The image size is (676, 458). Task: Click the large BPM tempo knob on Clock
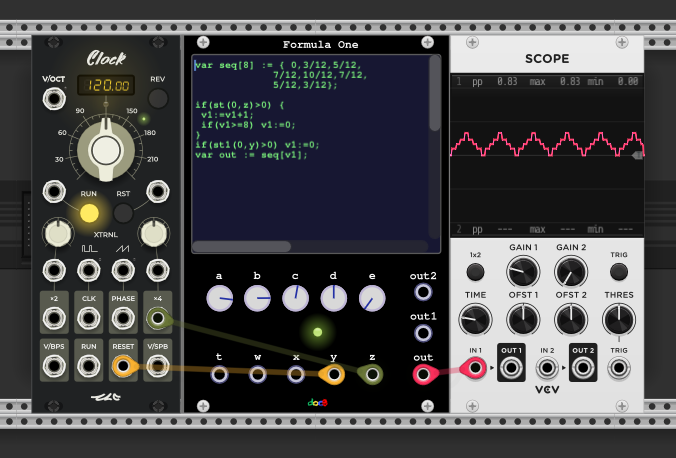[106, 150]
